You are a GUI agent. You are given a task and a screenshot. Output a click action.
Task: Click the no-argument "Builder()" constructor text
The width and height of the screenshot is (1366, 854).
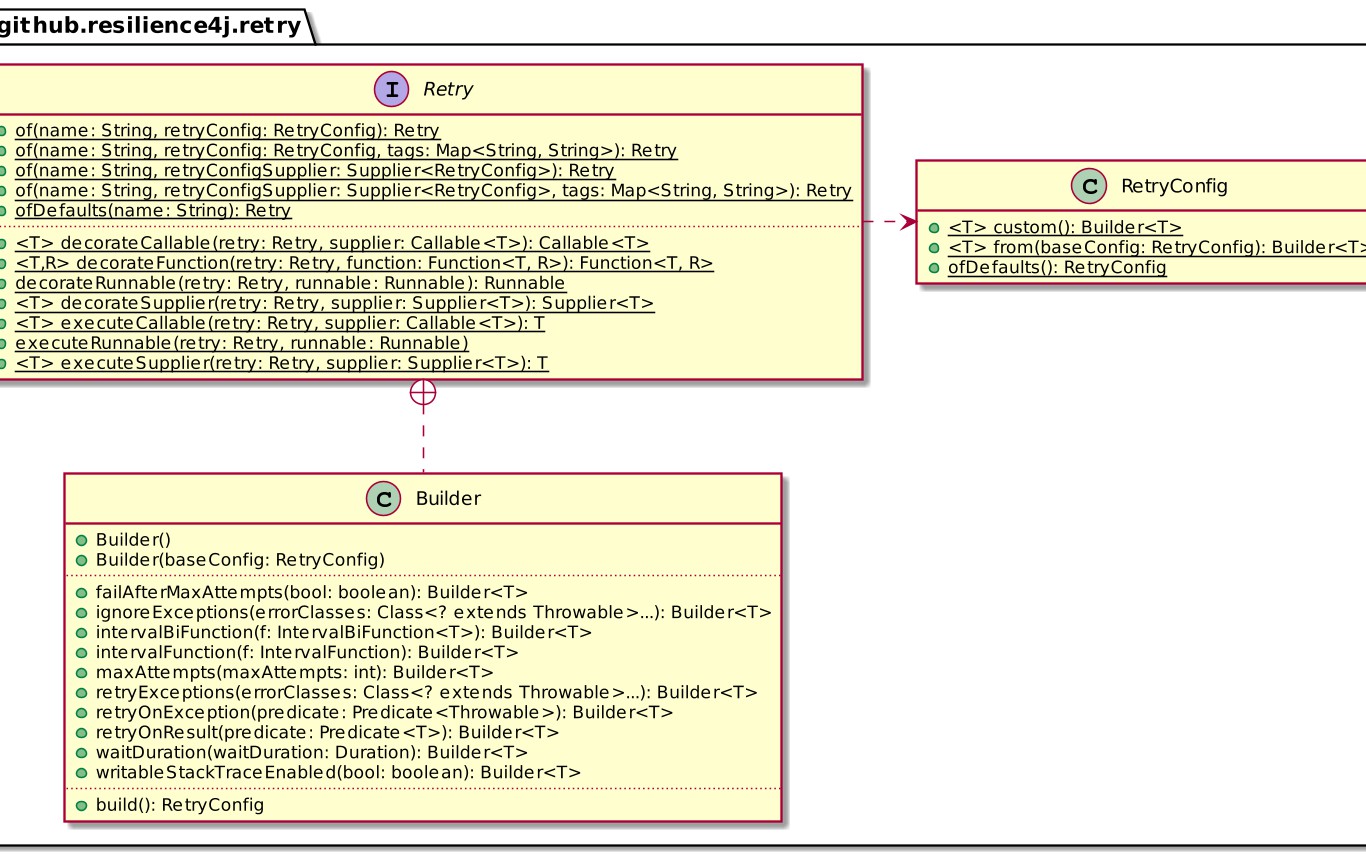[x=134, y=540]
